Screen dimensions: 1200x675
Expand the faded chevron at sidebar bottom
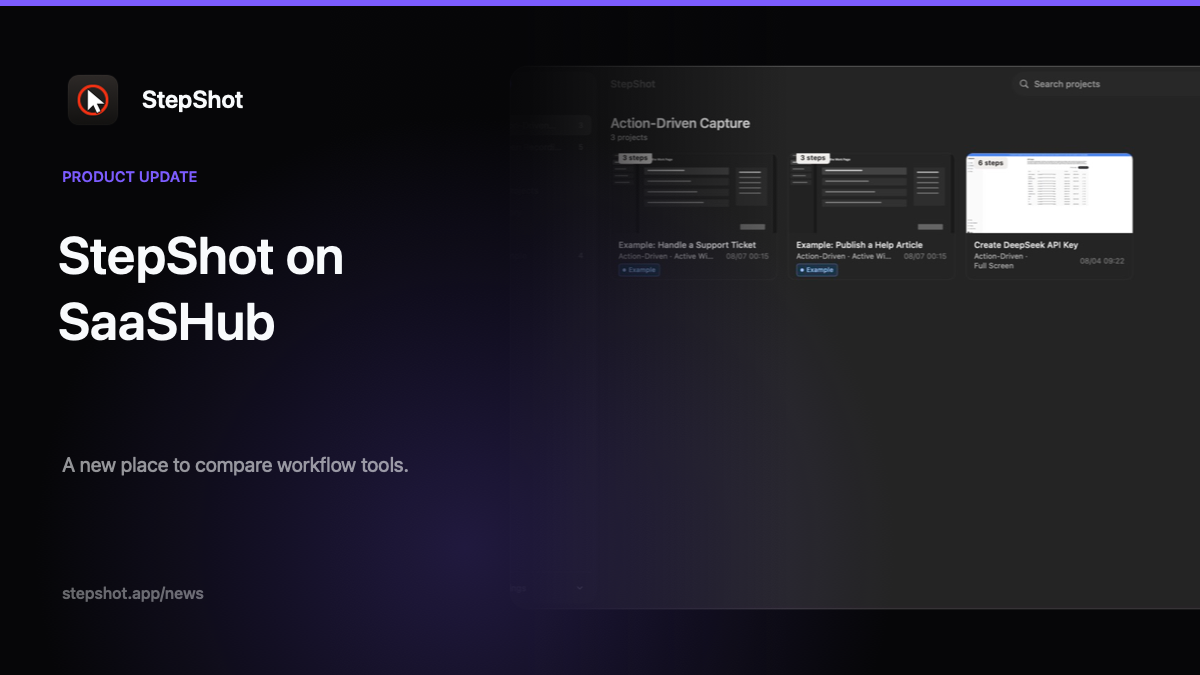(x=580, y=588)
